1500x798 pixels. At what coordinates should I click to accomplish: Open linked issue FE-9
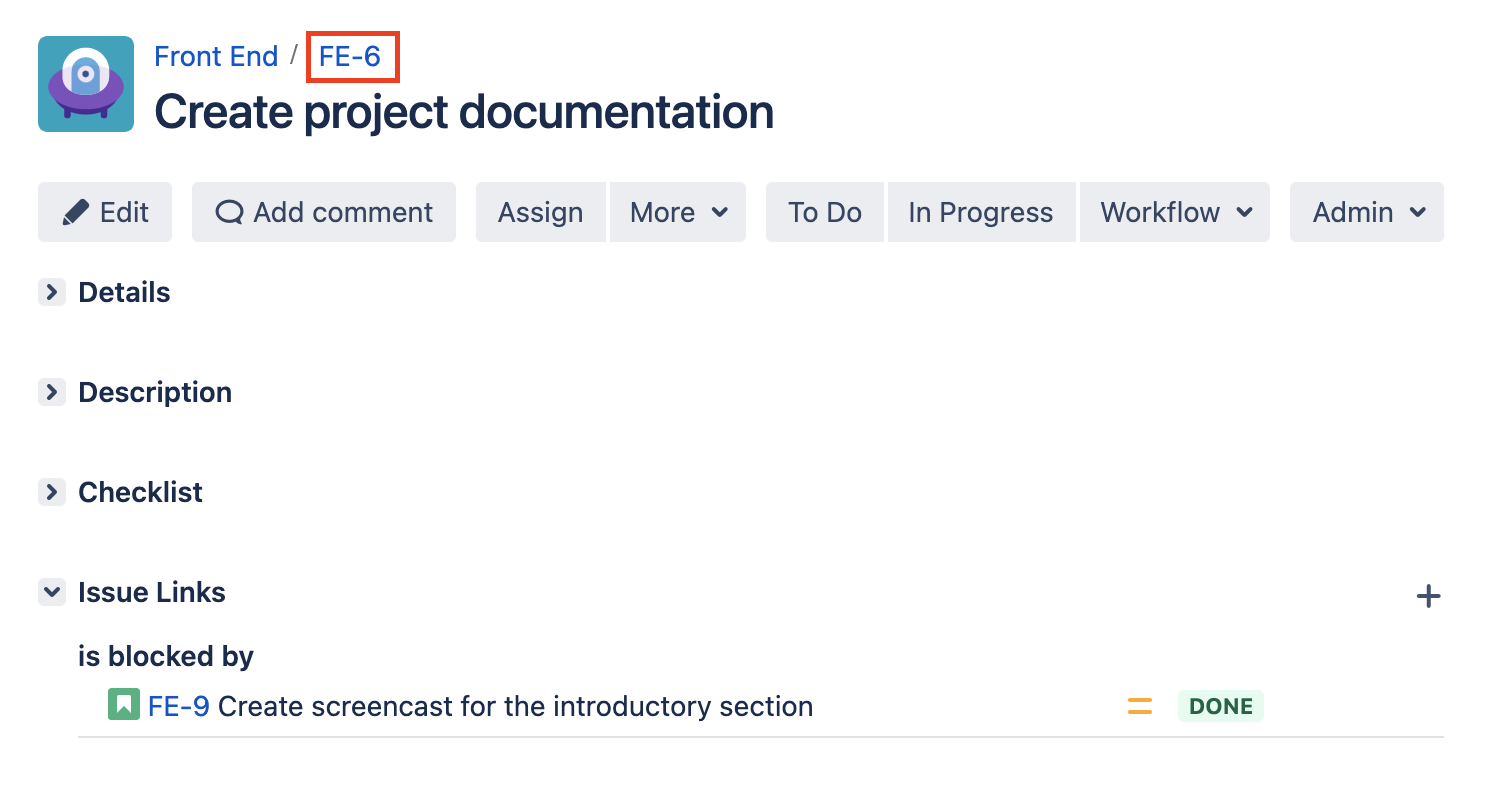(179, 706)
